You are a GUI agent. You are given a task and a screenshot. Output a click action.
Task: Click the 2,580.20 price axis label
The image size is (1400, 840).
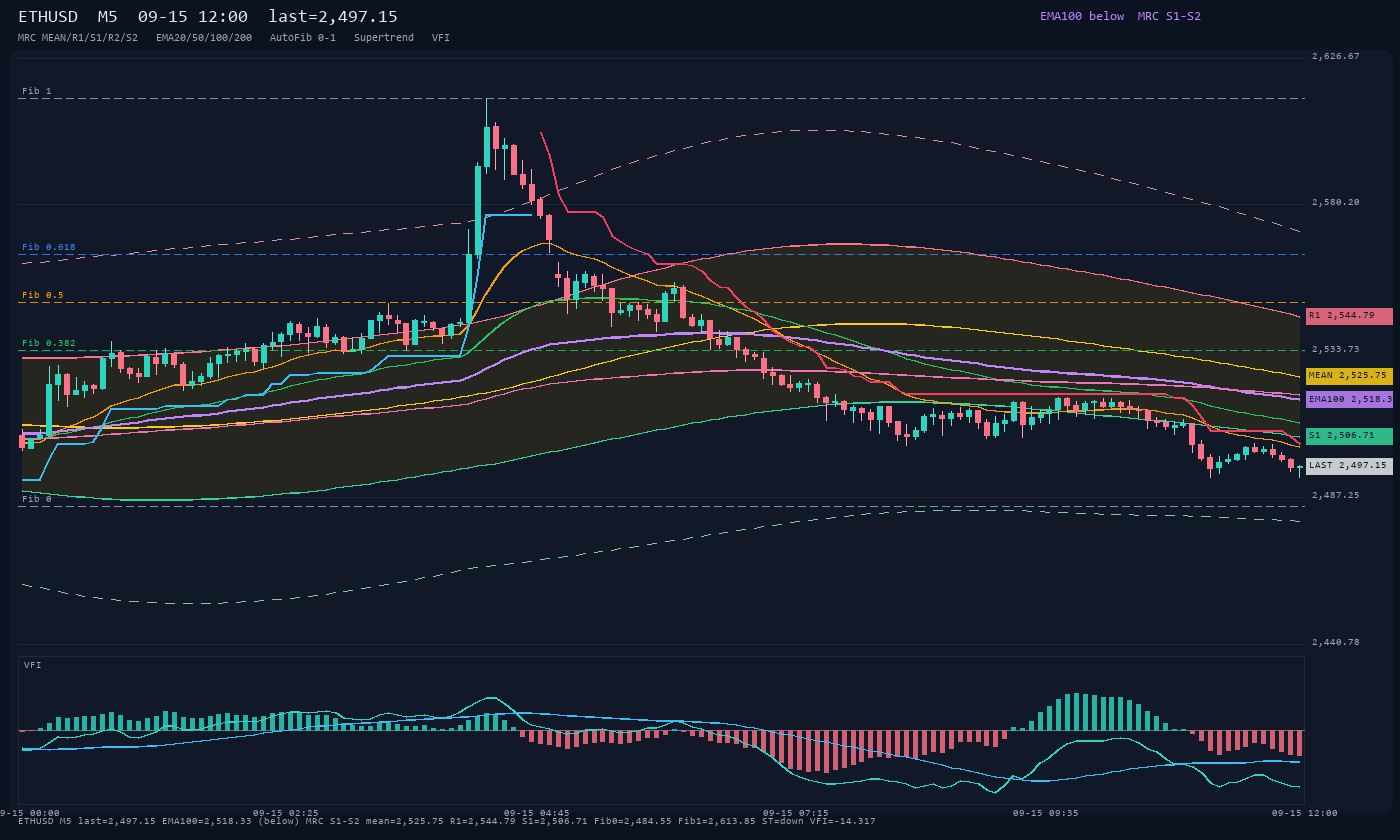(x=1336, y=203)
